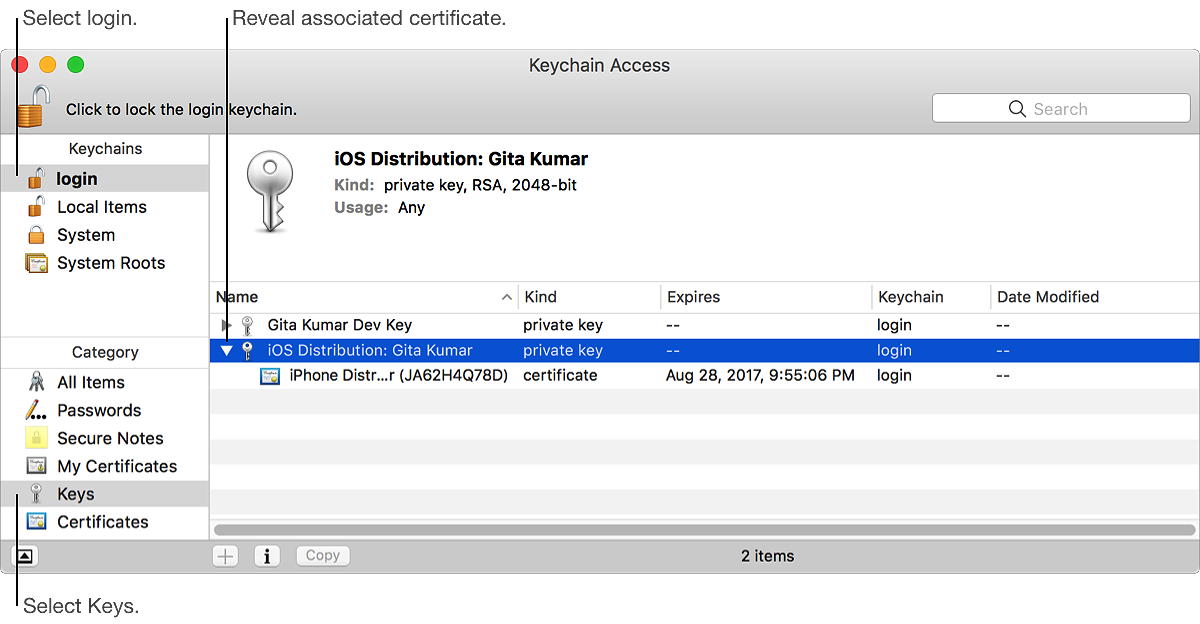This screenshot has width=1200, height=624.
Task: Open item info with the i button
Action: (266, 556)
